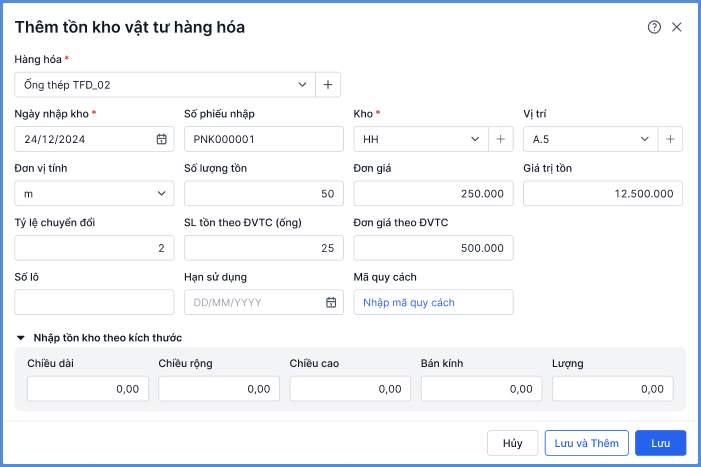Add new Kho with plus icon
The height and width of the screenshot is (467, 701).
click(x=500, y=139)
